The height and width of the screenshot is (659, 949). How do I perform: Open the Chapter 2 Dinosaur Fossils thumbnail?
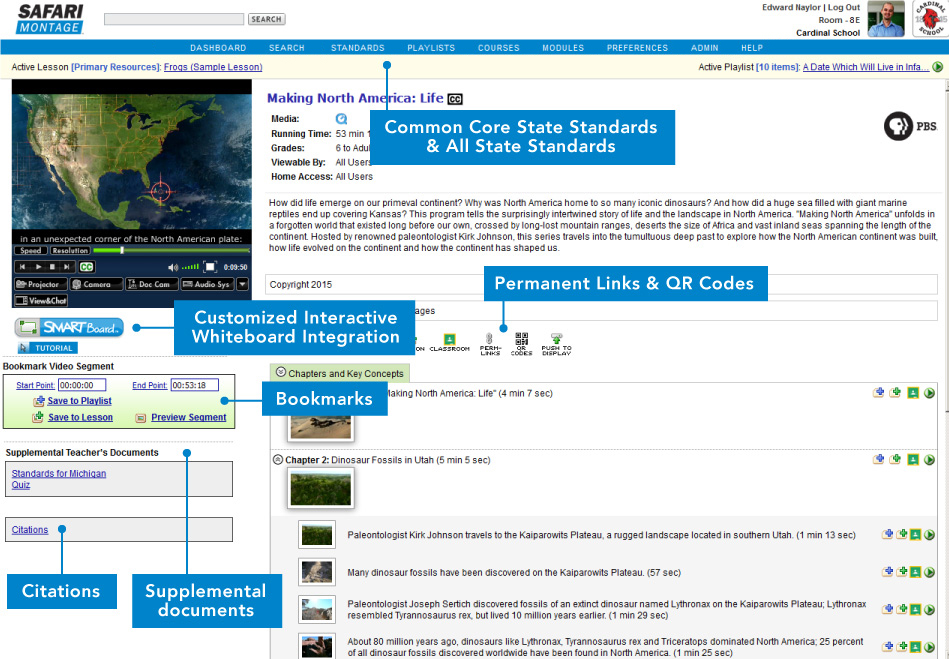[320, 488]
